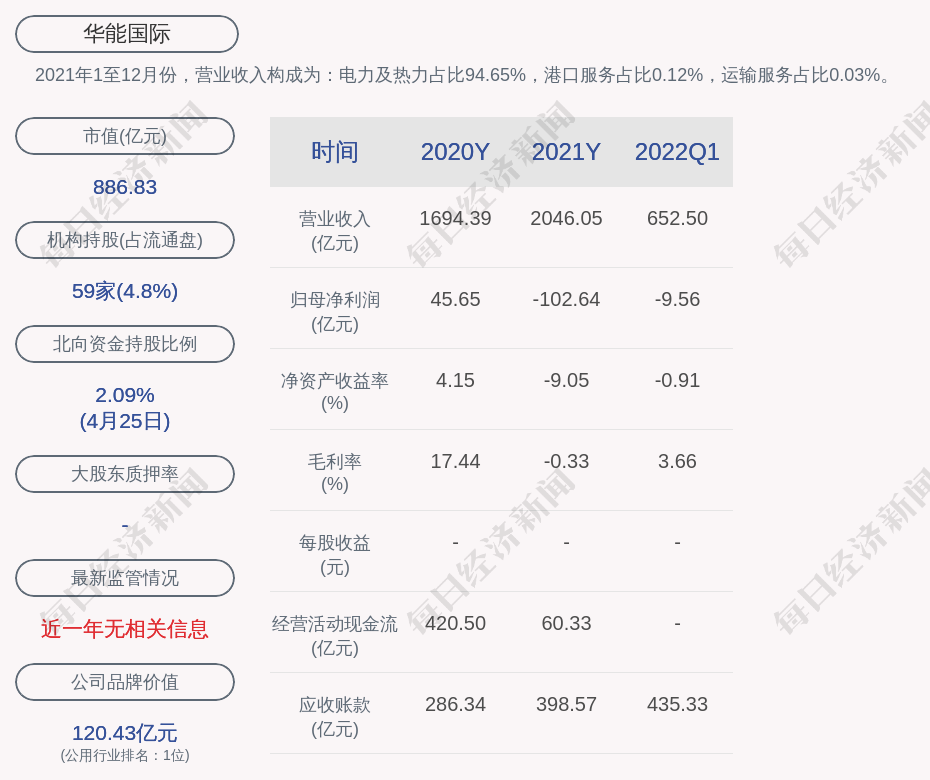
Task: Click the 2020Y column header
Action: pyautogui.click(x=456, y=152)
